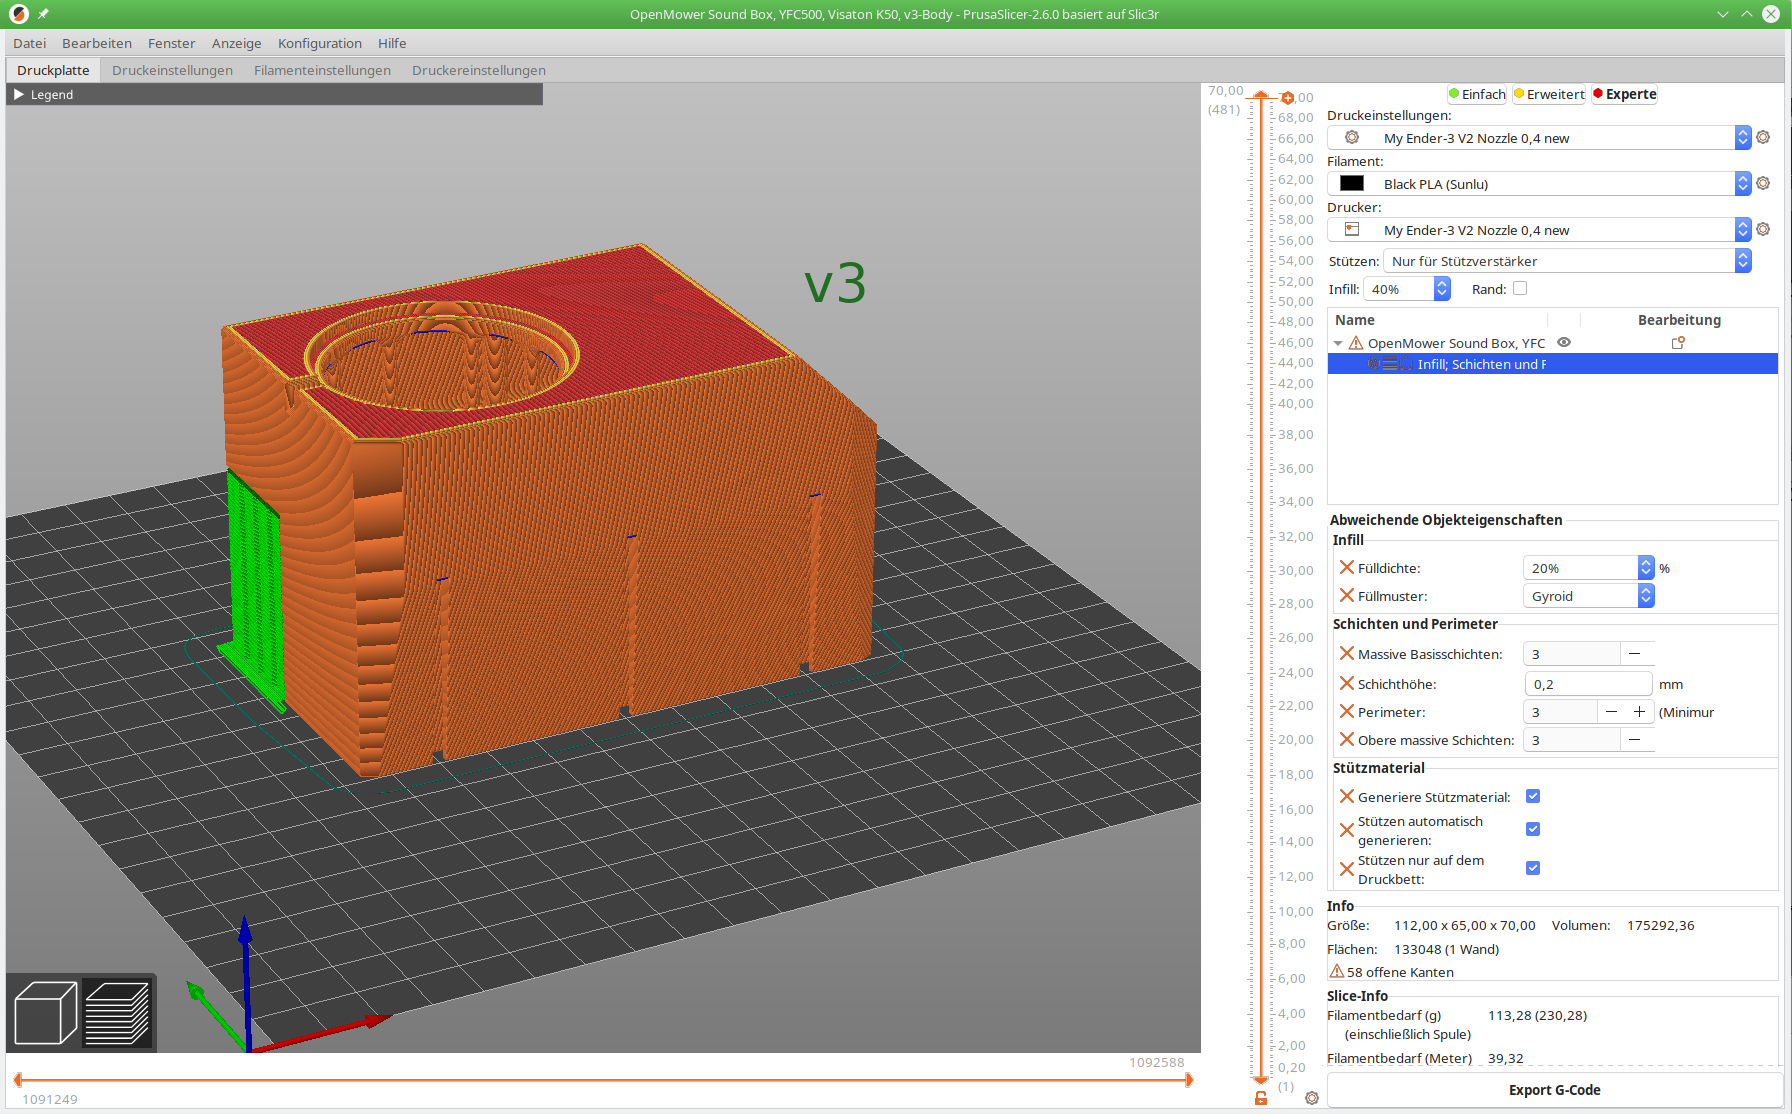Switch to the Druckereinstellungen tab
The width and height of the screenshot is (1792, 1114).
pyautogui.click(x=479, y=70)
